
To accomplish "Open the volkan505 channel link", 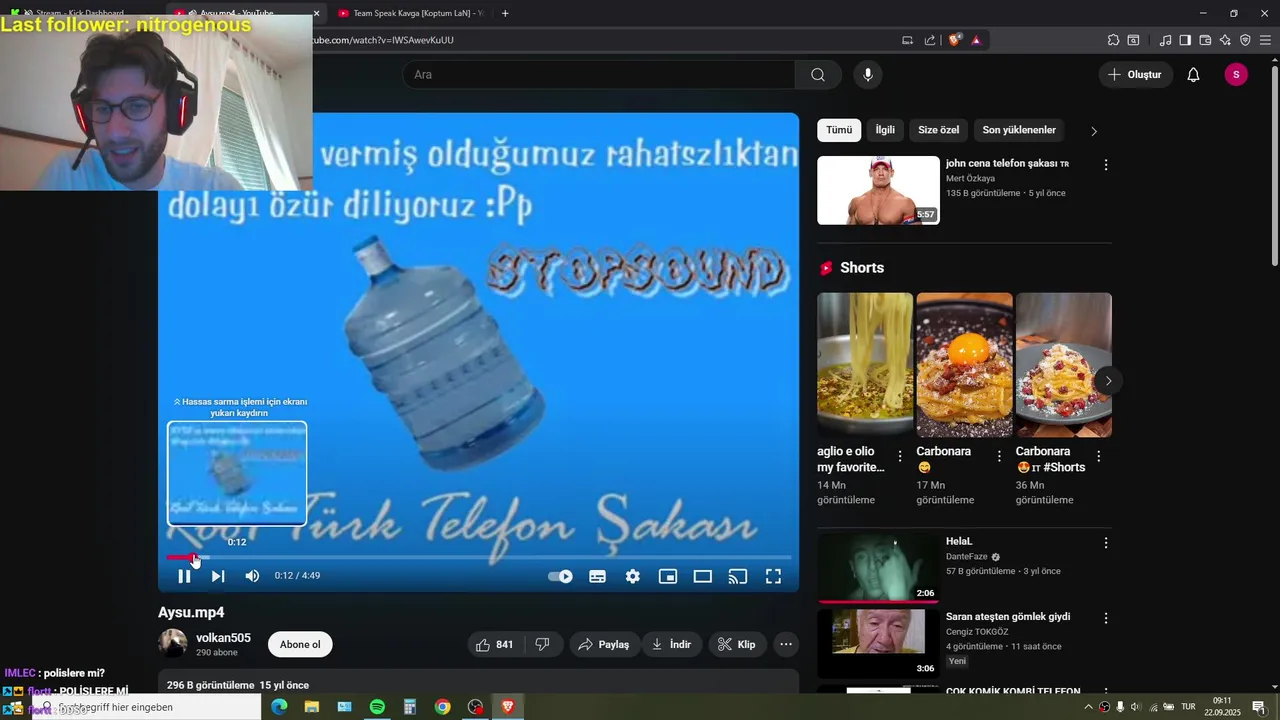I will tap(223, 638).
